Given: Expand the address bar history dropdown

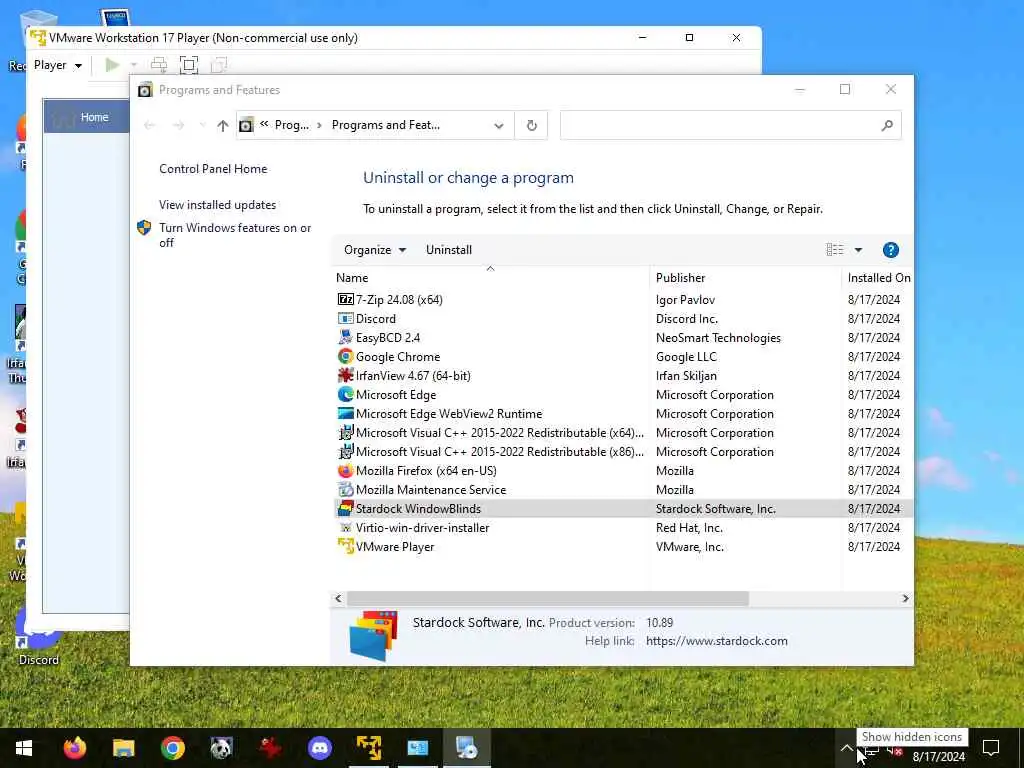Looking at the screenshot, I should [x=499, y=125].
